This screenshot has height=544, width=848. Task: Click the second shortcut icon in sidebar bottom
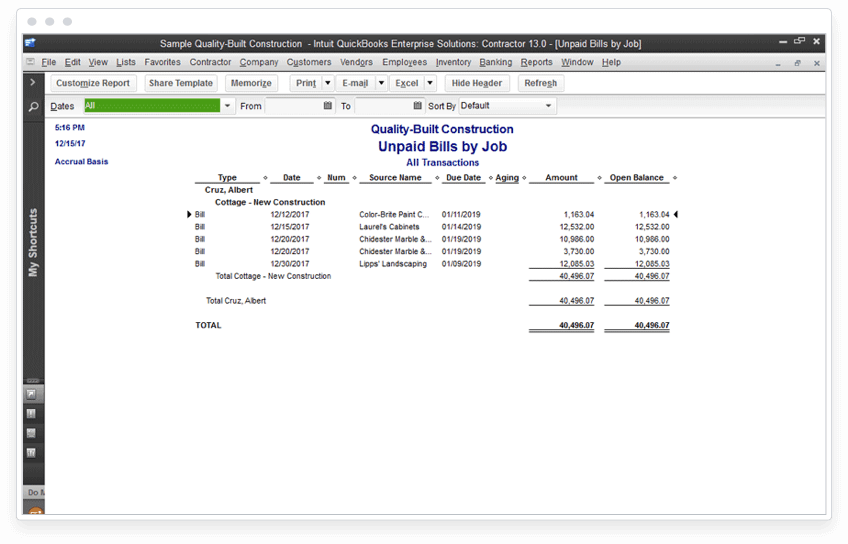[31, 414]
